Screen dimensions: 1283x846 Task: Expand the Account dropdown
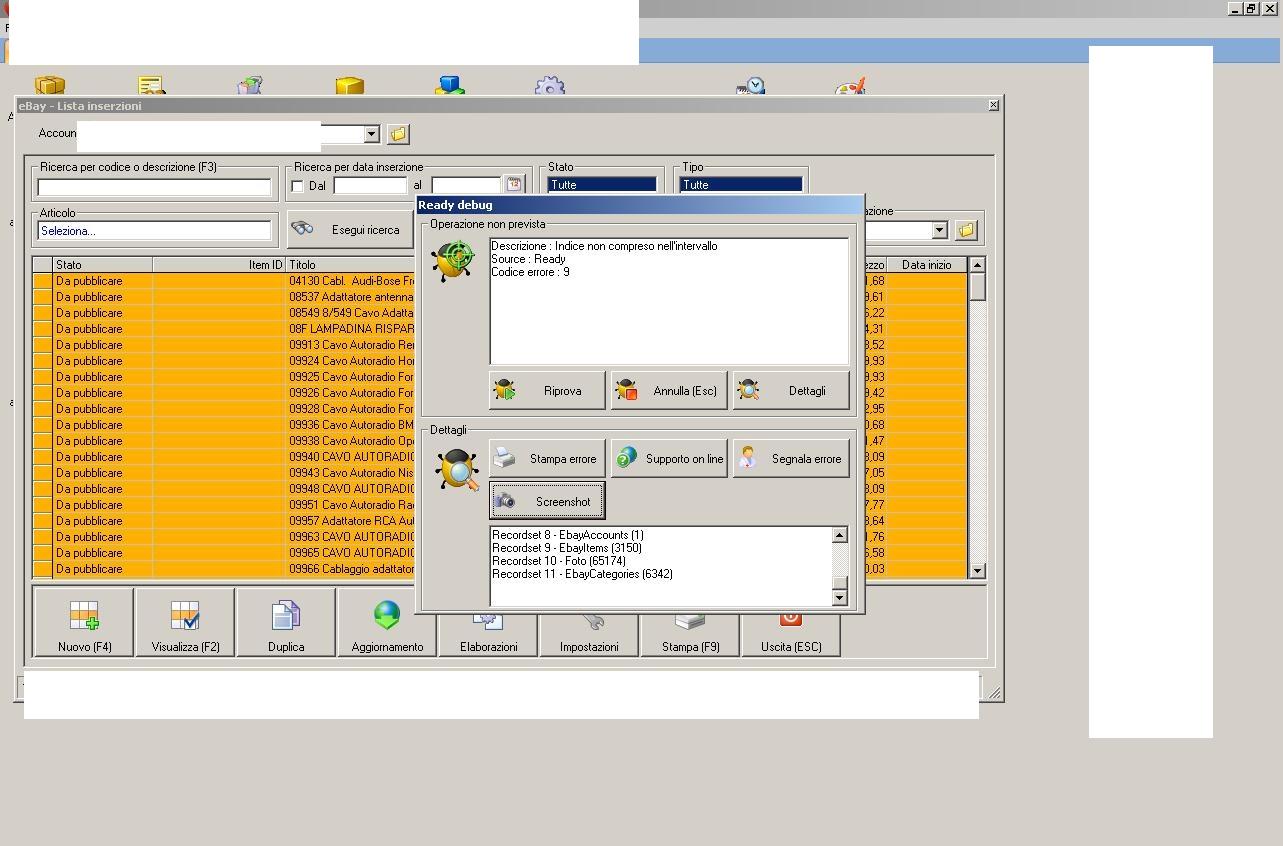click(x=371, y=134)
